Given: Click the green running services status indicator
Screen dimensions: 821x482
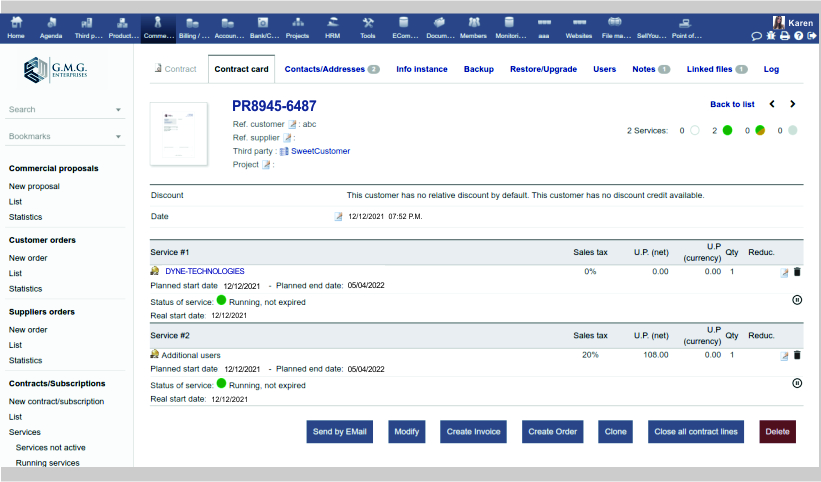Looking at the screenshot, I should (x=728, y=130).
